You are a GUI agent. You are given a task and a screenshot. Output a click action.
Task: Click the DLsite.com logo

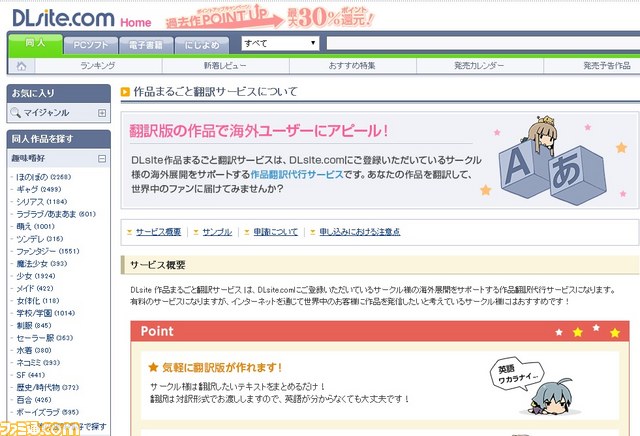point(63,18)
